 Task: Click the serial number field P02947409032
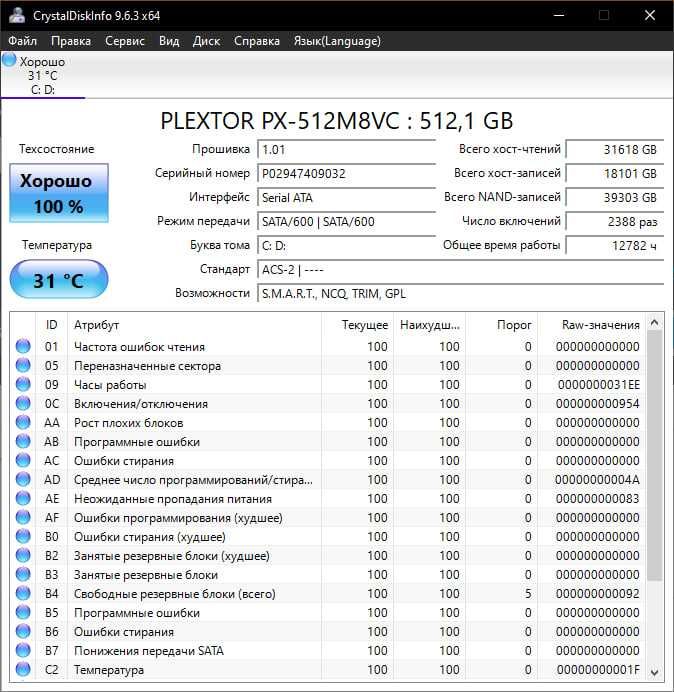pyautogui.click(x=346, y=173)
